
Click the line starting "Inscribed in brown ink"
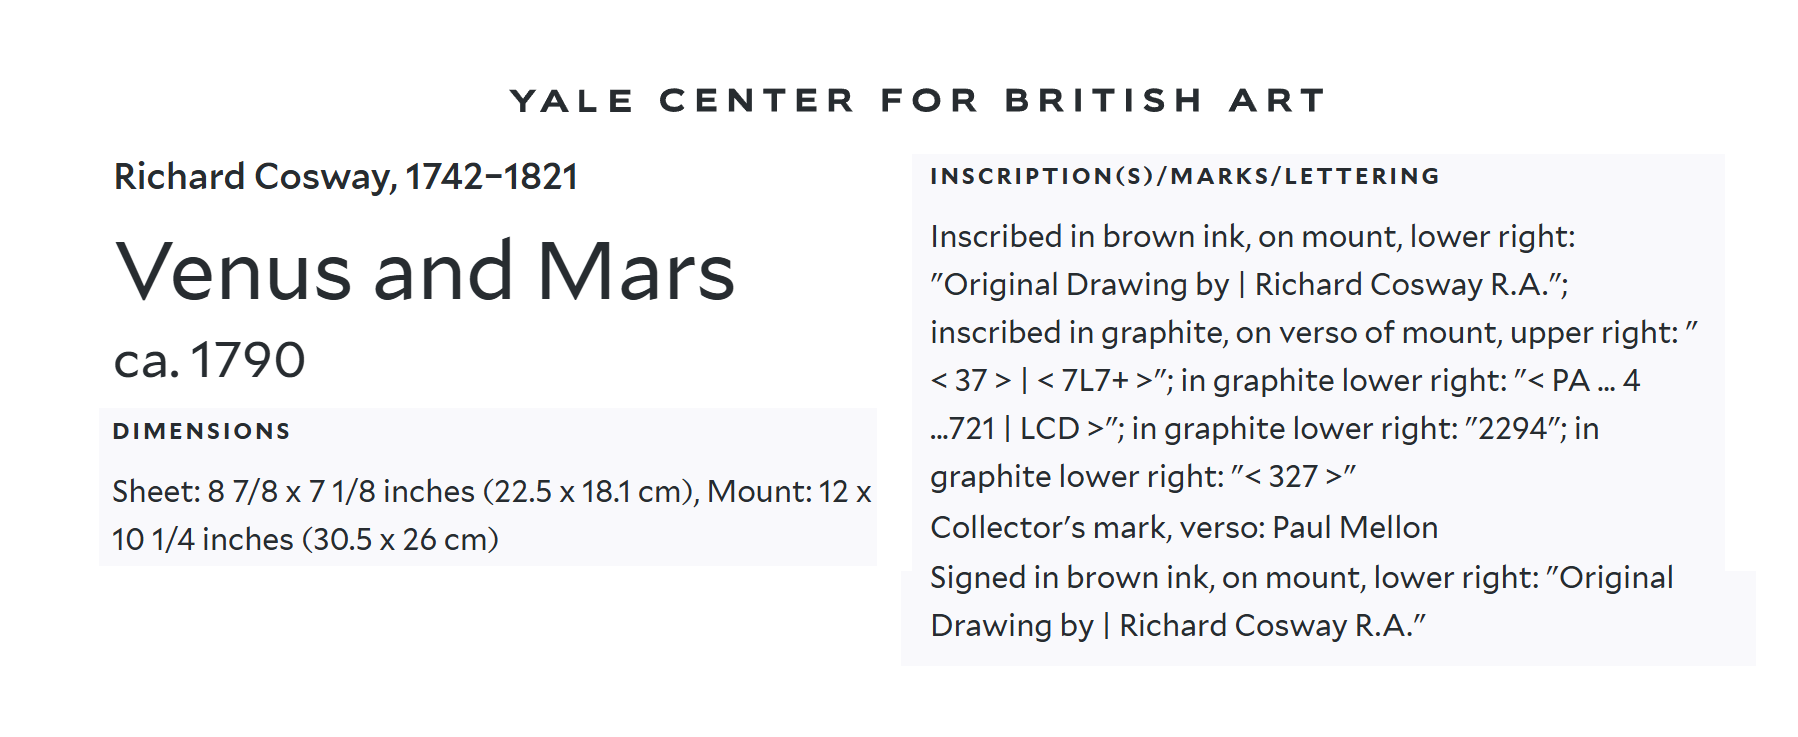tap(1252, 237)
